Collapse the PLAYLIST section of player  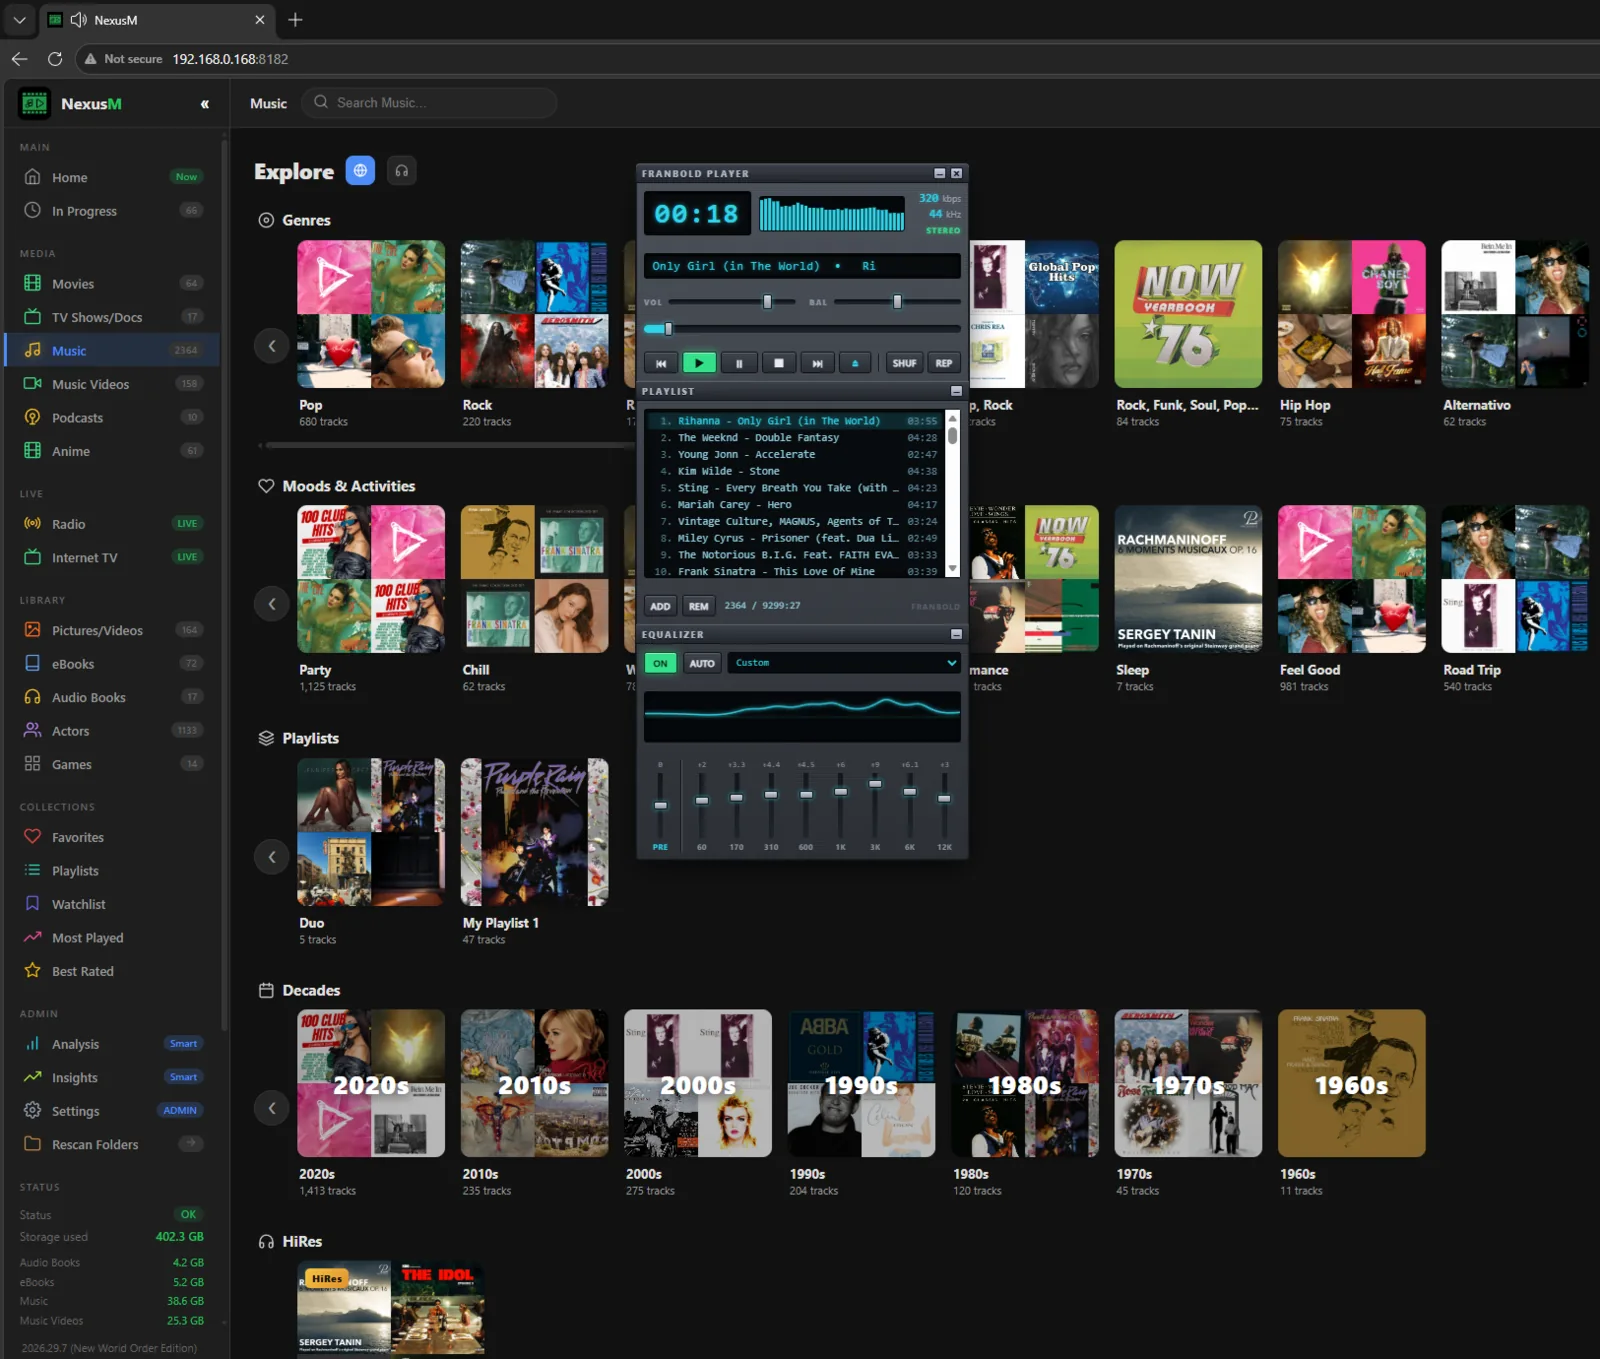pos(956,391)
